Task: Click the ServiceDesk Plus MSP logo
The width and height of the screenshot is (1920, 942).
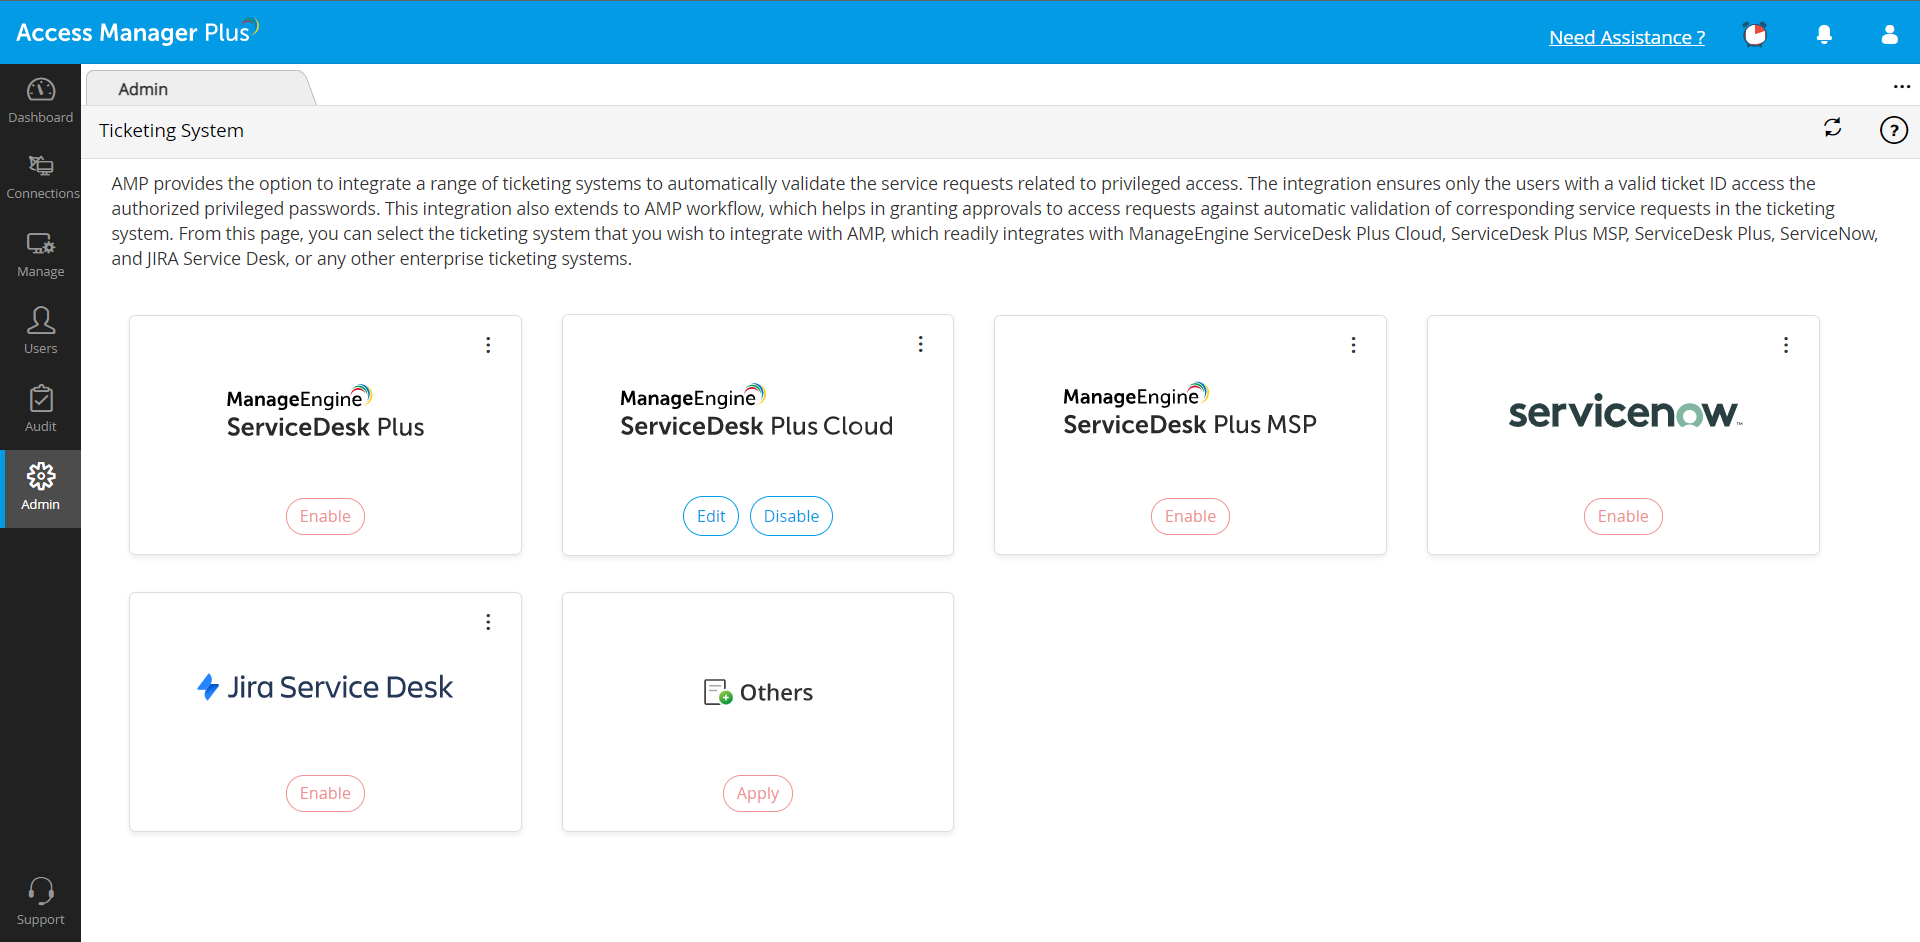Action: 1190,410
